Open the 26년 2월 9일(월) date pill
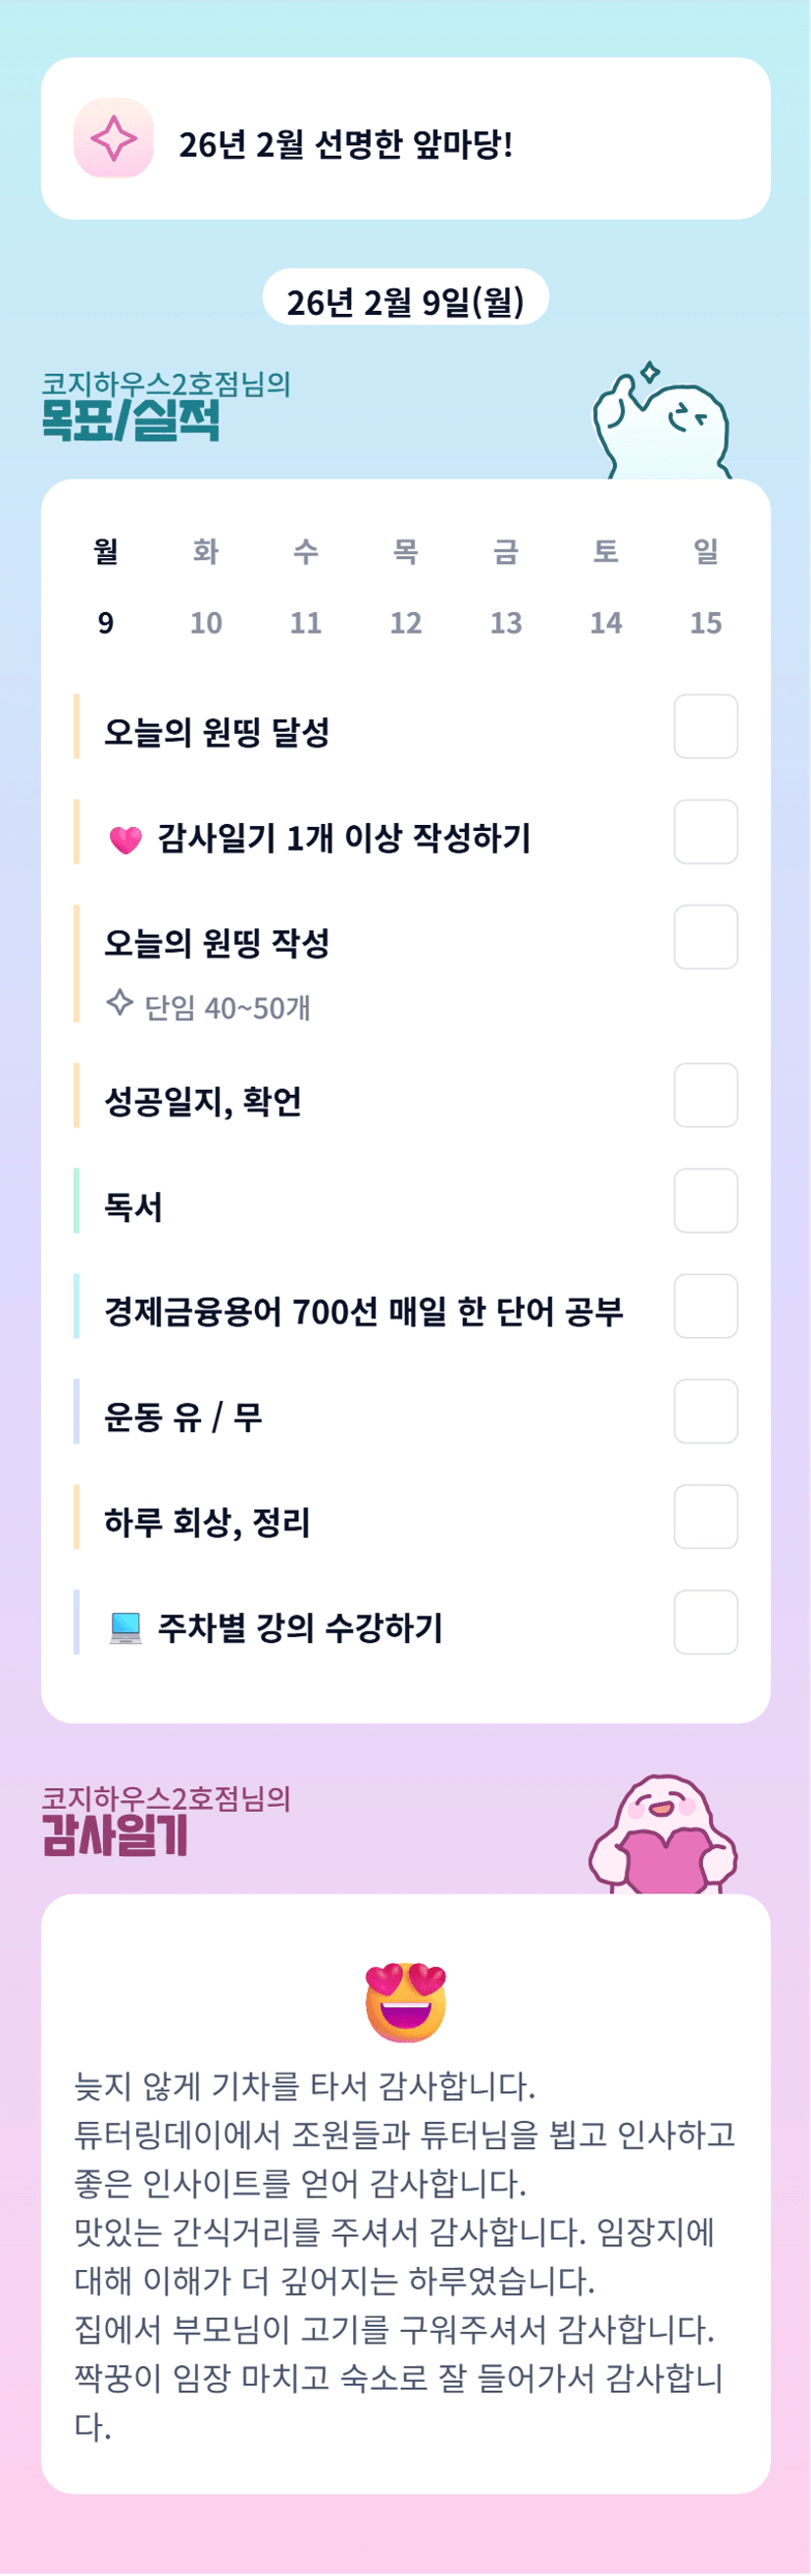The width and height of the screenshot is (811, 2576). click(x=405, y=299)
